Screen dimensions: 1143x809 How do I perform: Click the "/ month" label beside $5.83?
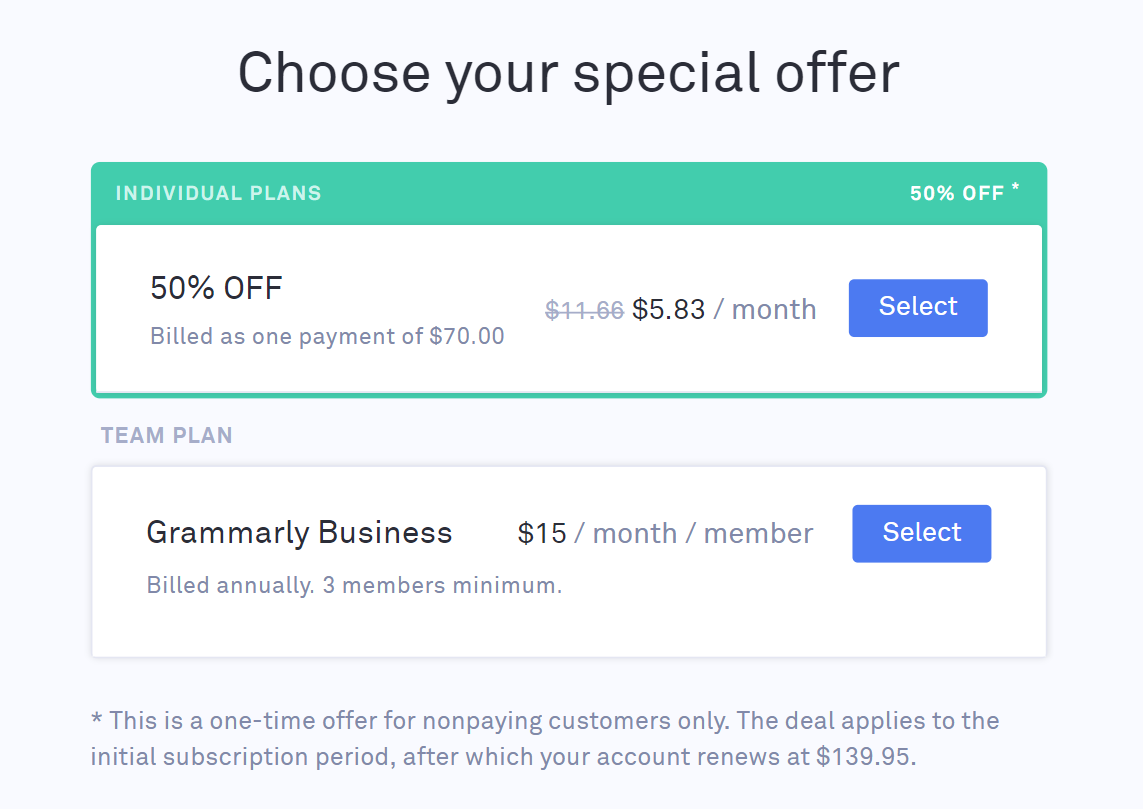tap(765, 310)
